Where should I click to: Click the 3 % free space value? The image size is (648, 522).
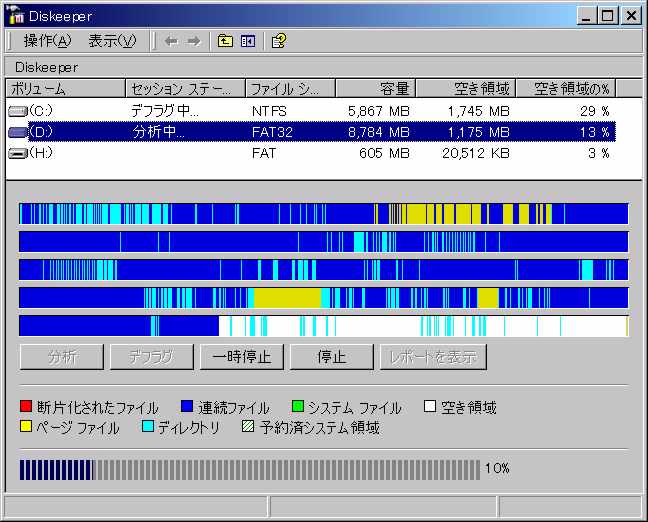pos(599,153)
